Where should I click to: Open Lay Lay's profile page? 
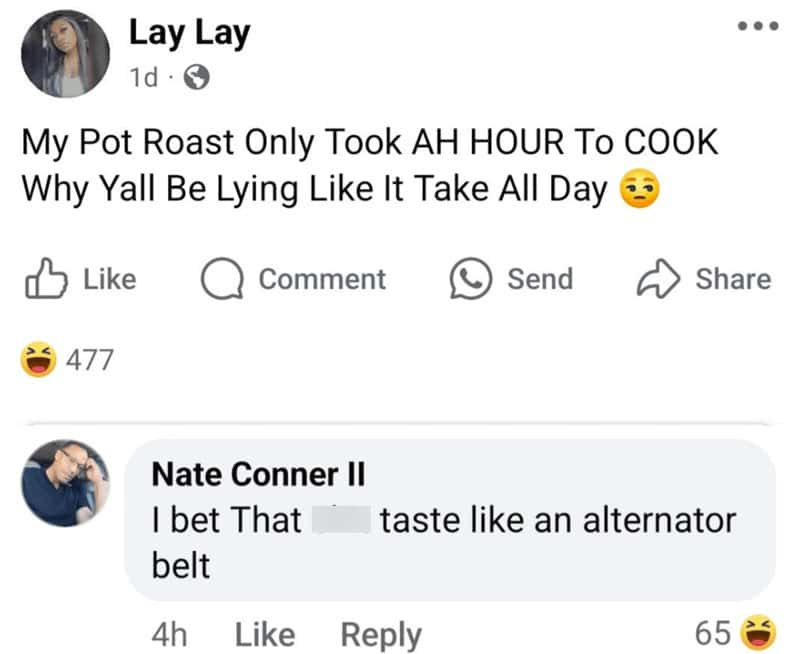(187, 33)
